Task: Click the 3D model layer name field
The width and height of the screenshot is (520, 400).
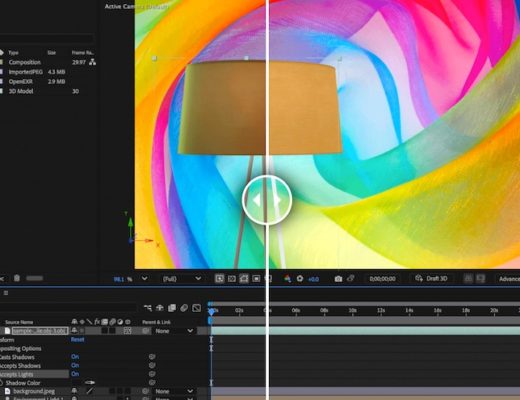Action: coord(40,331)
